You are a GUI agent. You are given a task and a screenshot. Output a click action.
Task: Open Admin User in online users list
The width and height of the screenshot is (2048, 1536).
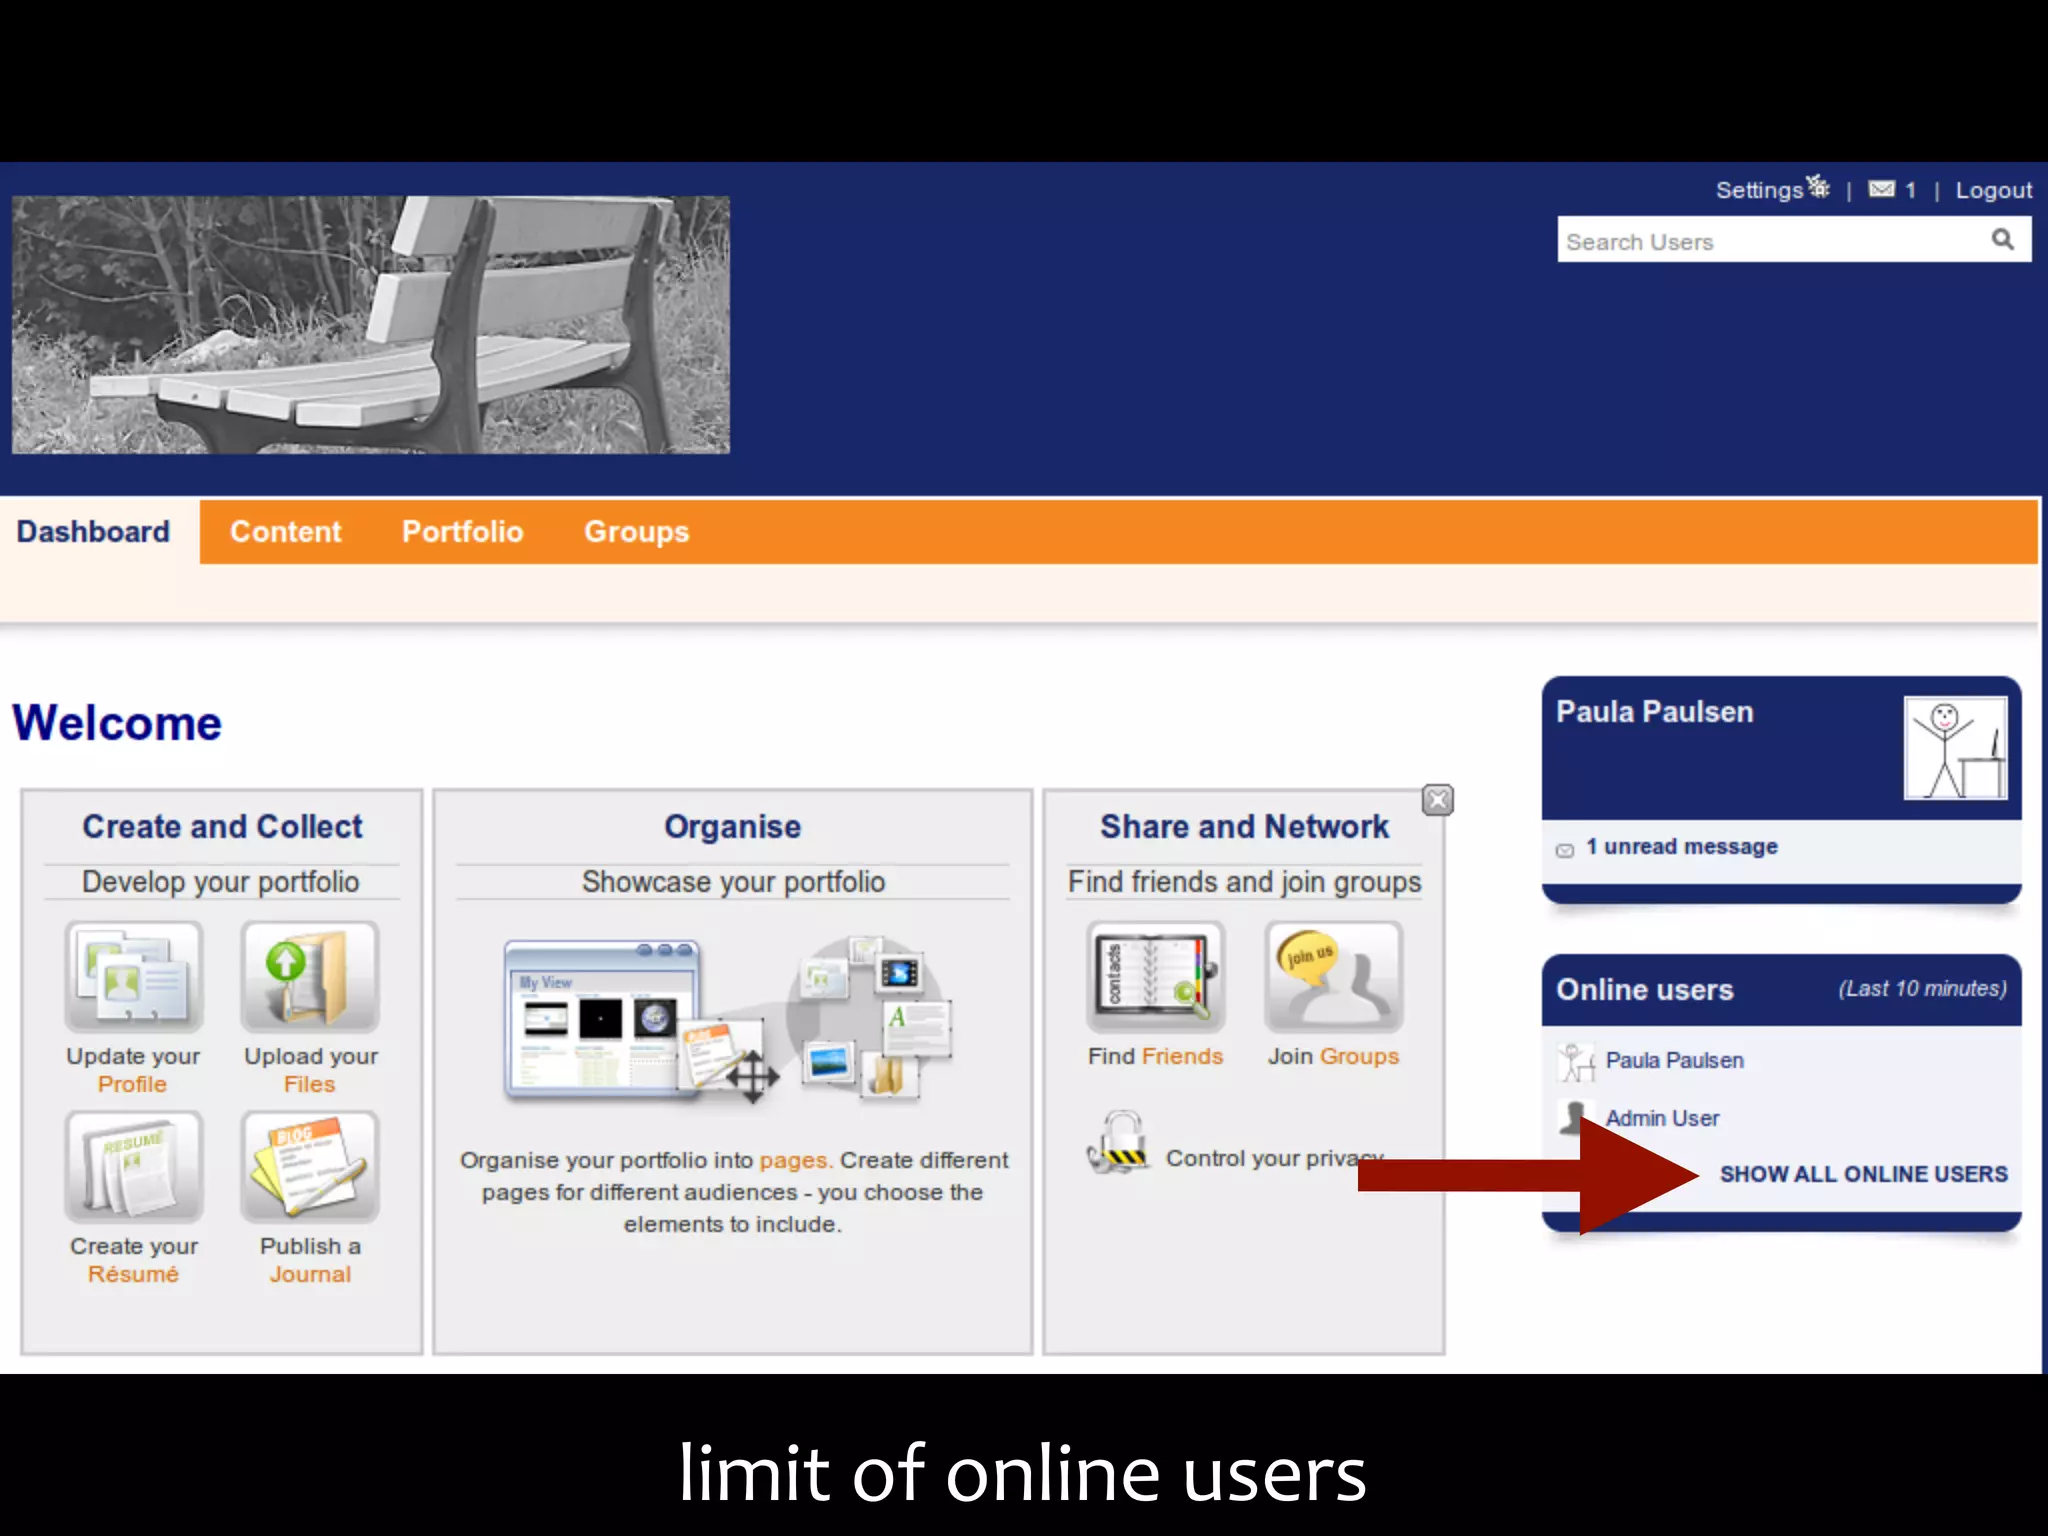[1662, 1118]
